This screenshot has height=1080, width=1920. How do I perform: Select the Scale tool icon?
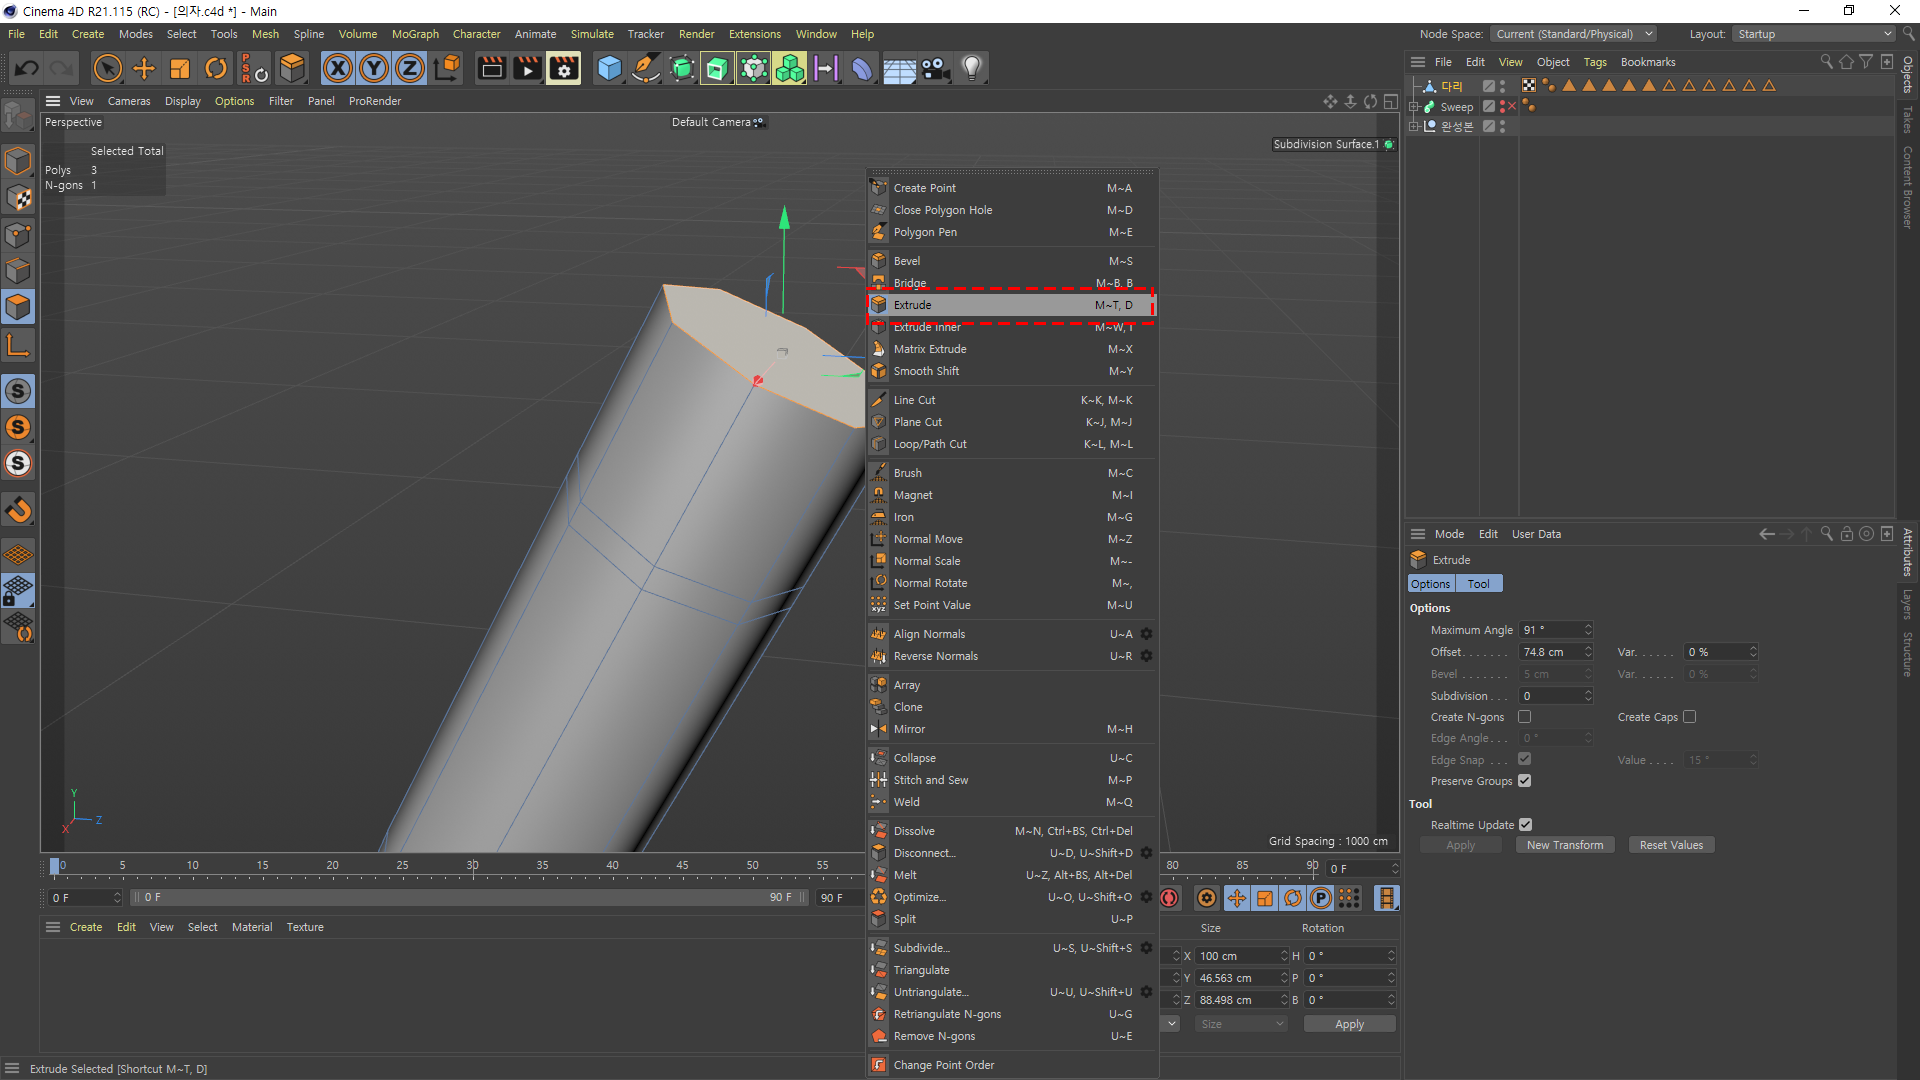click(x=180, y=68)
